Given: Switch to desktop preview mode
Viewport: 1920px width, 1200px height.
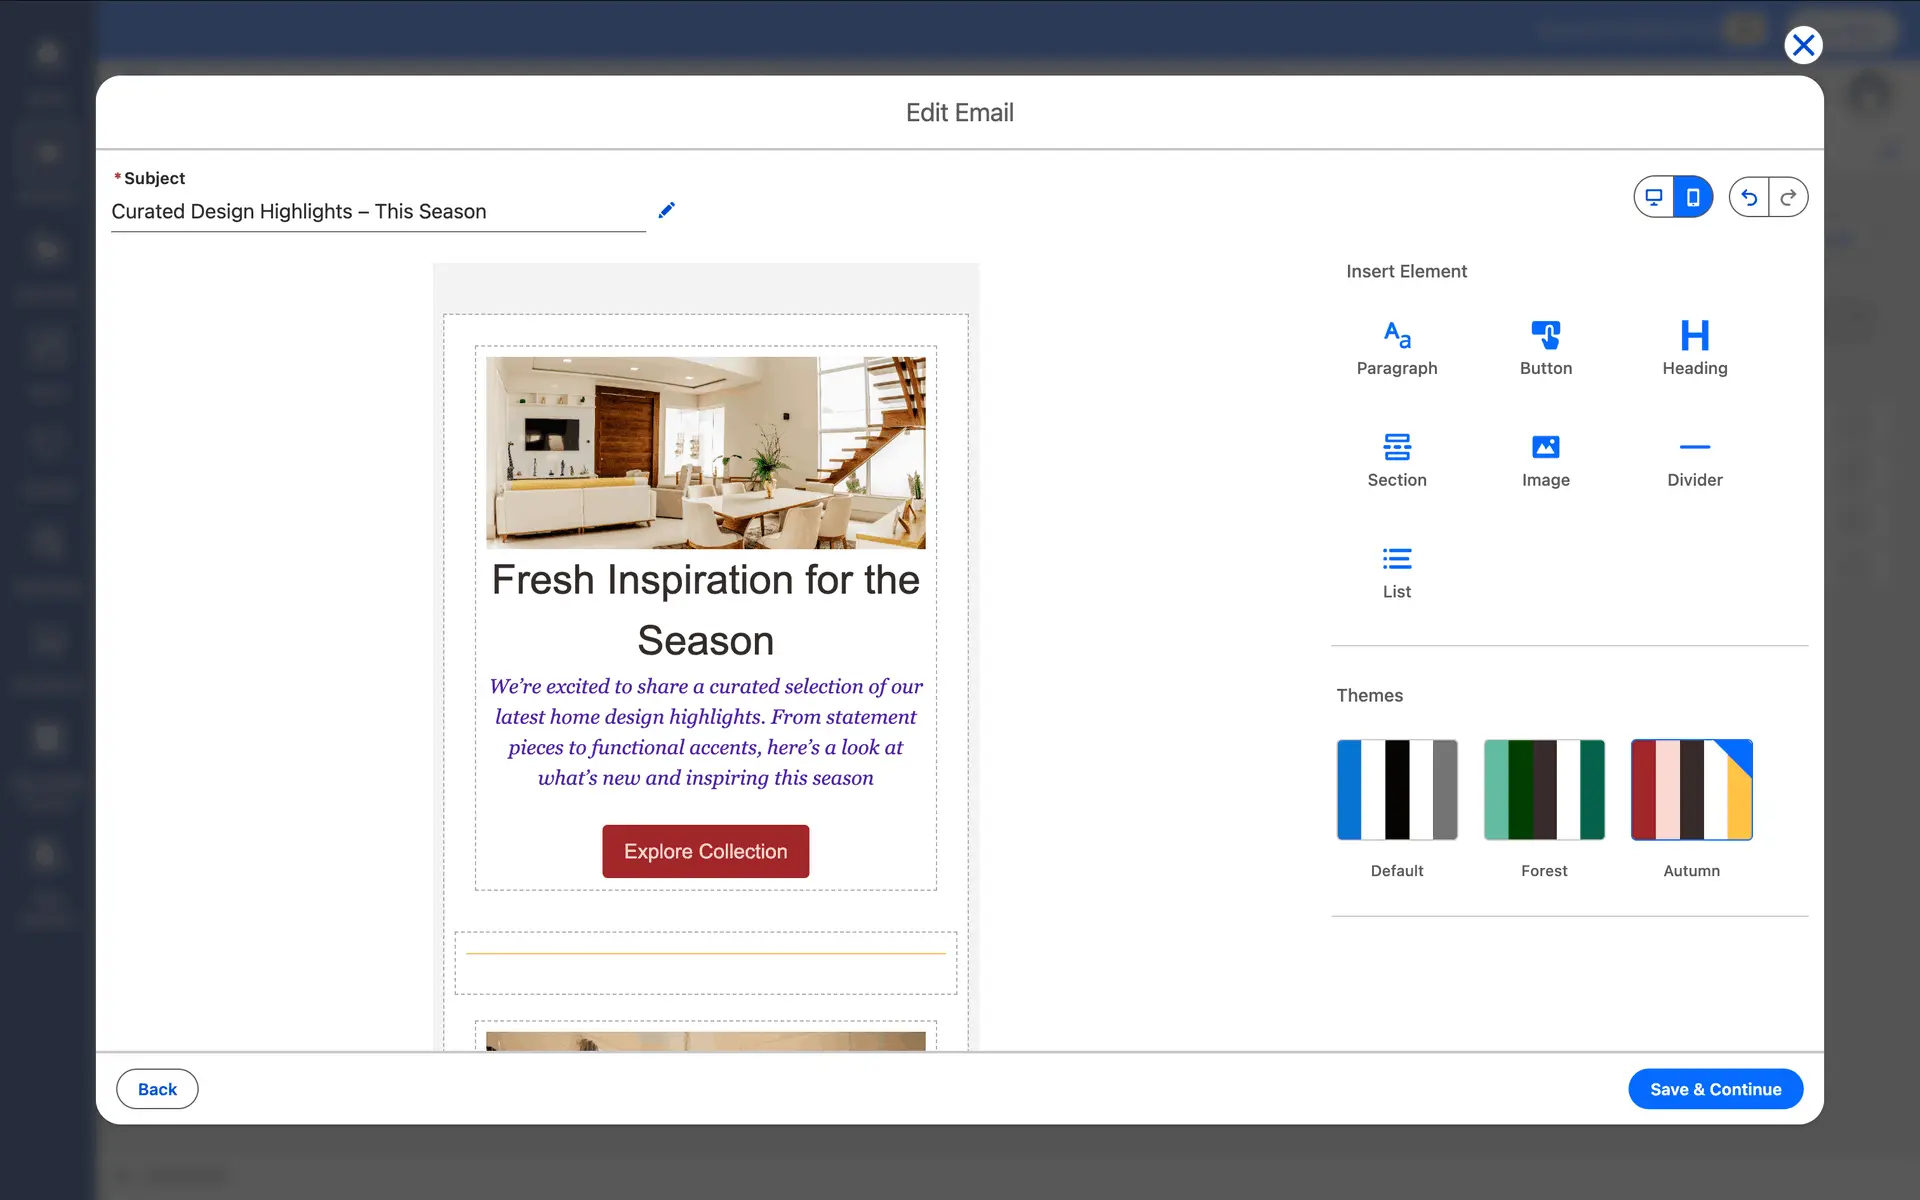Looking at the screenshot, I should 1654,197.
